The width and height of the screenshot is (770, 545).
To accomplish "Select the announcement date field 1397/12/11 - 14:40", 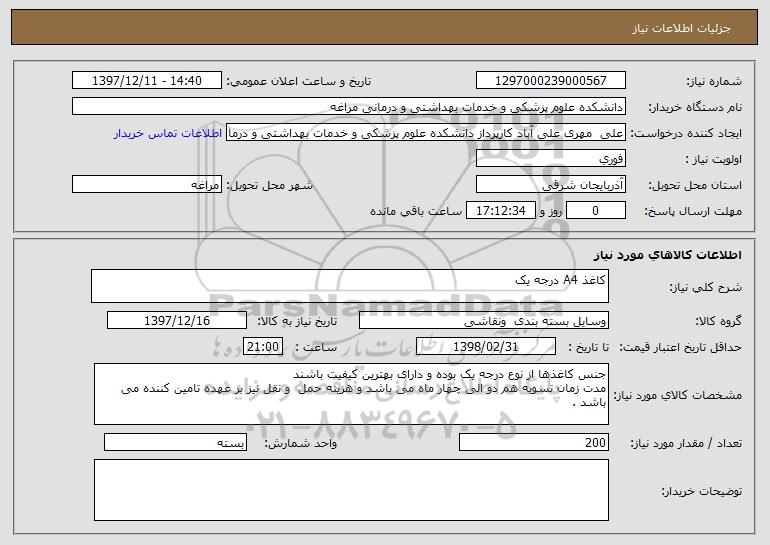I will pyautogui.click(x=147, y=80).
